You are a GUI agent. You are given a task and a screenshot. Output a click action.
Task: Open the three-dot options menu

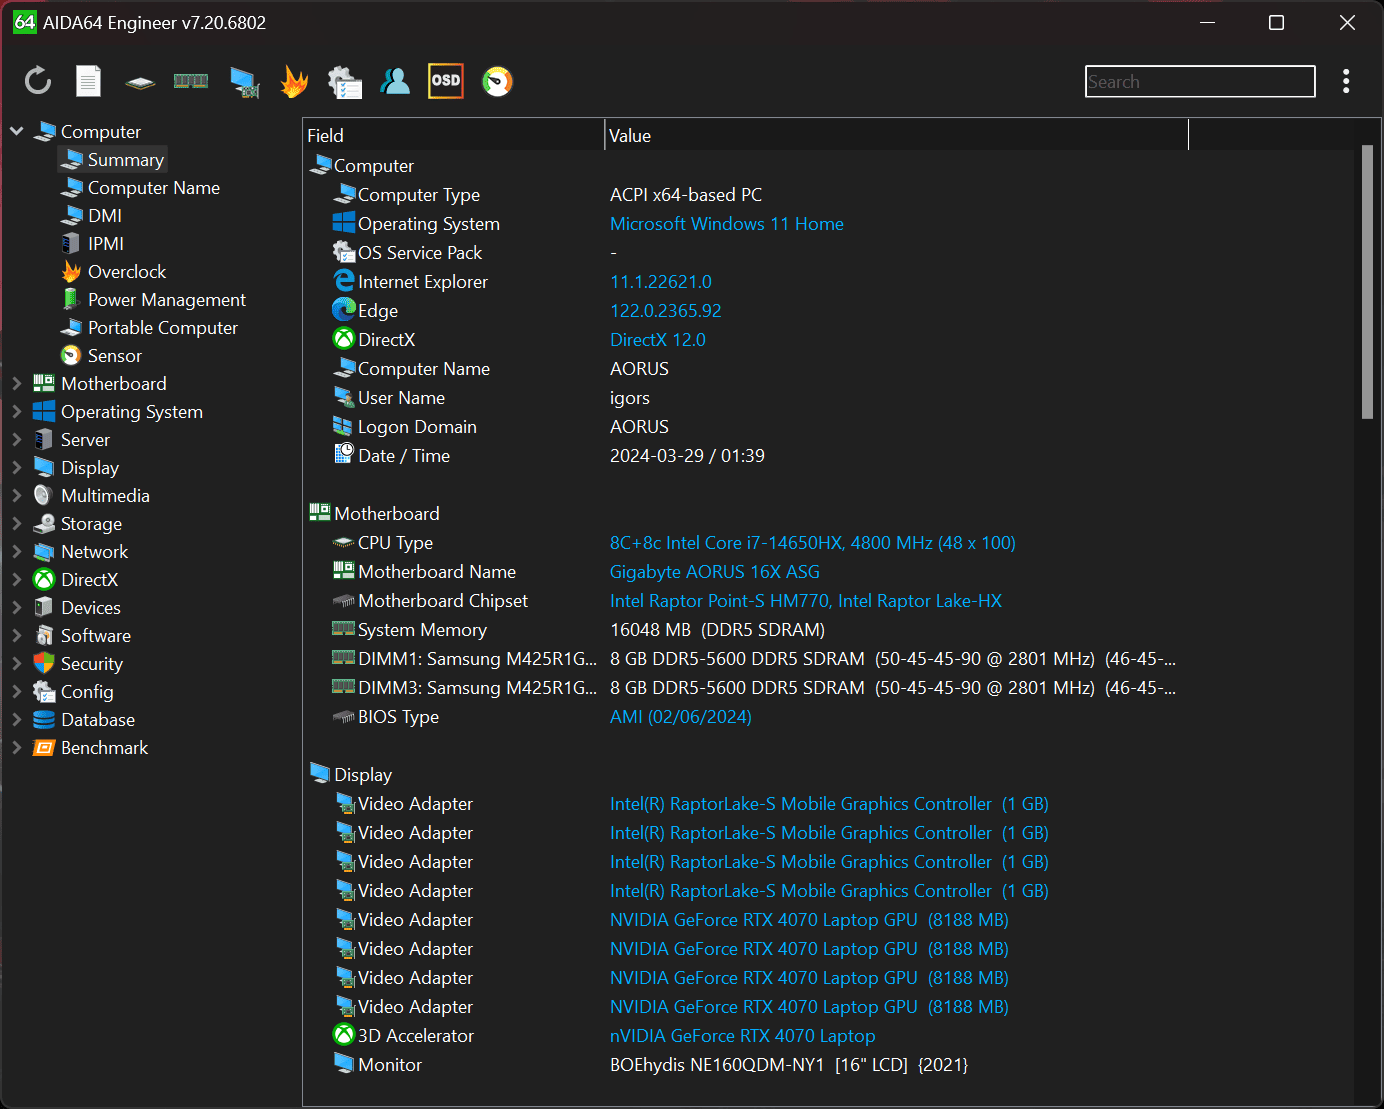[x=1346, y=81]
